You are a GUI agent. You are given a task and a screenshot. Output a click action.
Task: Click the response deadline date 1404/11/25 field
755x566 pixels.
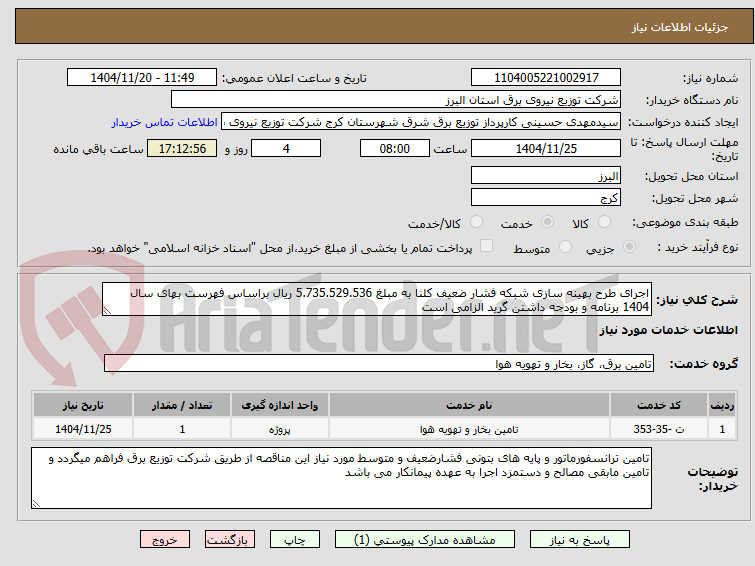[546, 148]
